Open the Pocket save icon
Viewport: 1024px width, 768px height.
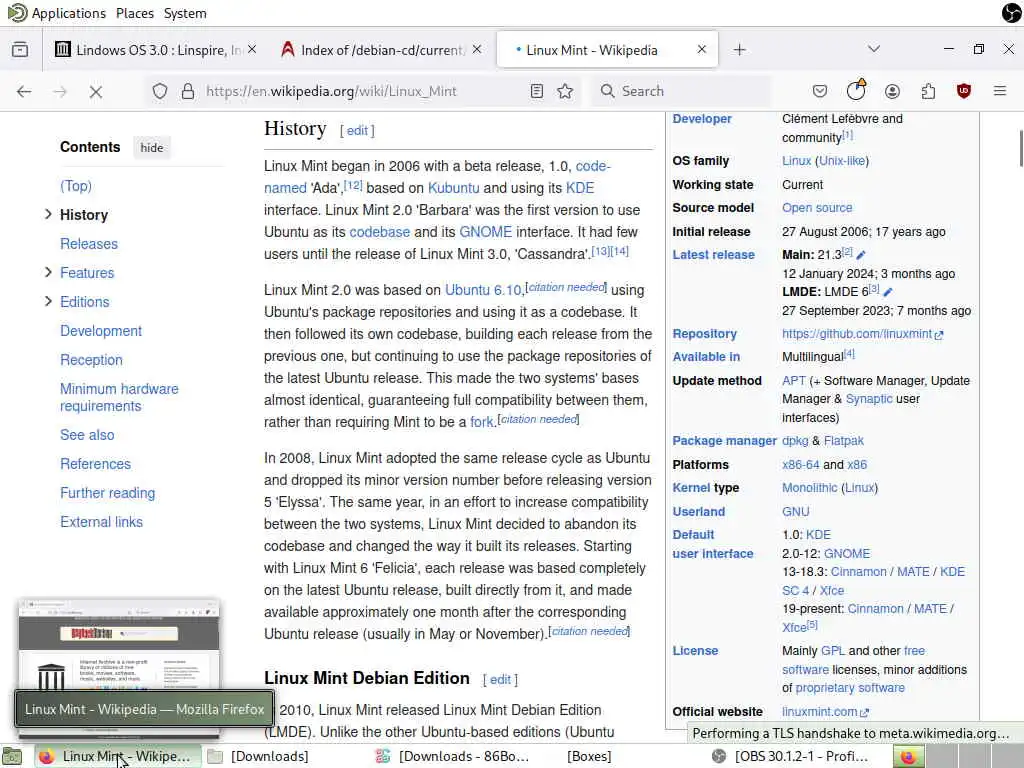tap(820, 91)
